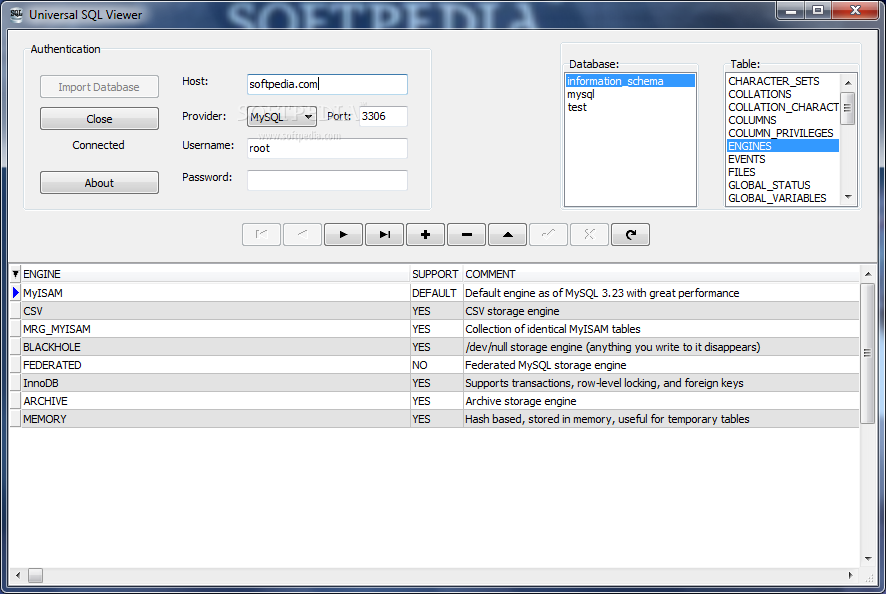886x594 pixels.
Task: Go to previous record navigator button
Action: (x=302, y=235)
